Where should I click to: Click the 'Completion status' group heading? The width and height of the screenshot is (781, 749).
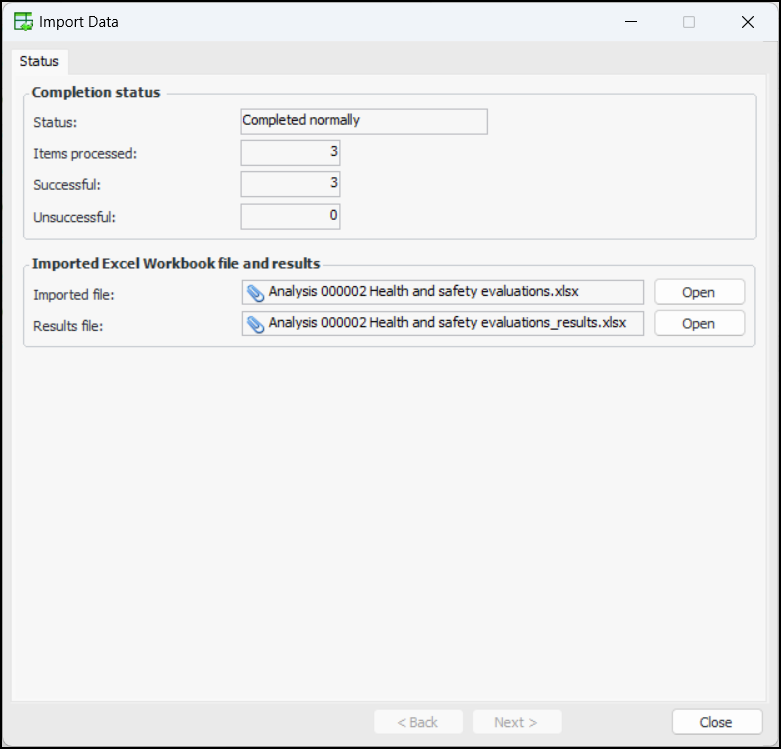pyautogui.click(x=96, y=93)
